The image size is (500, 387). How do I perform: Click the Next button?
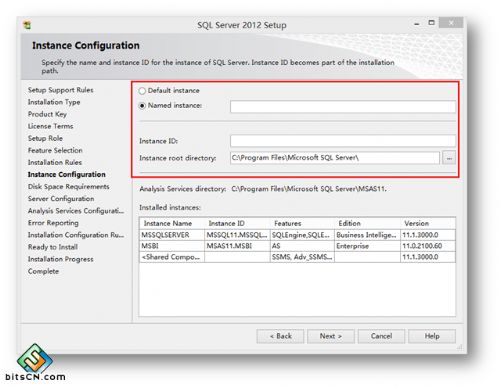[331, 336]
